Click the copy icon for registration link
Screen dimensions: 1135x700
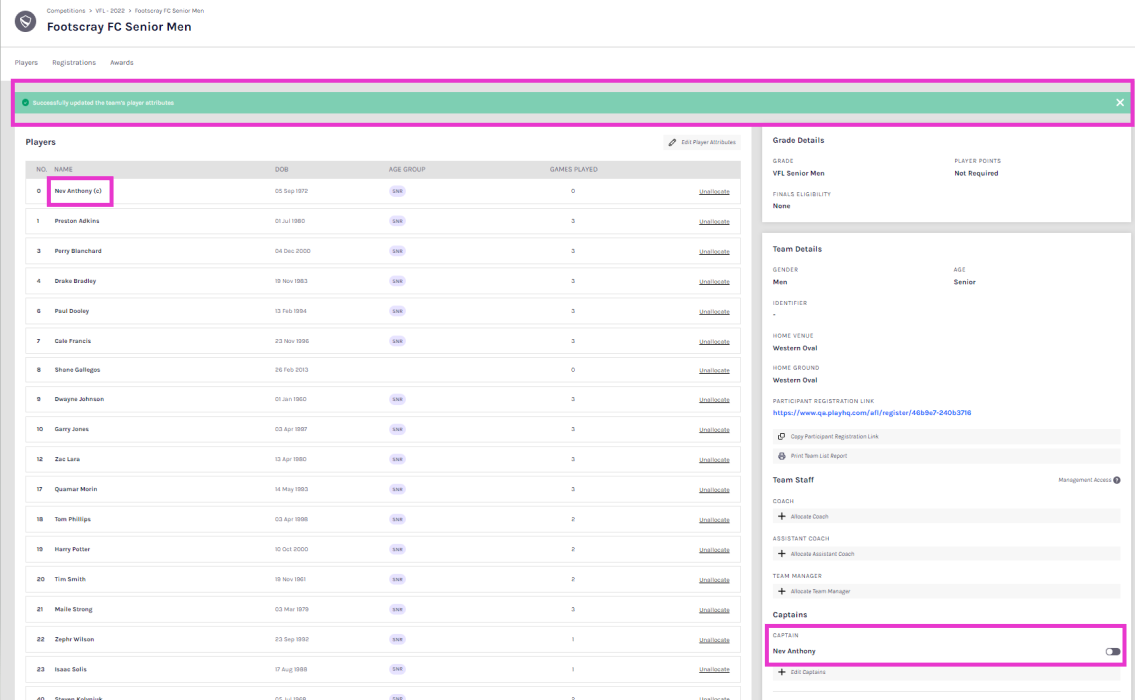point(781,437)
